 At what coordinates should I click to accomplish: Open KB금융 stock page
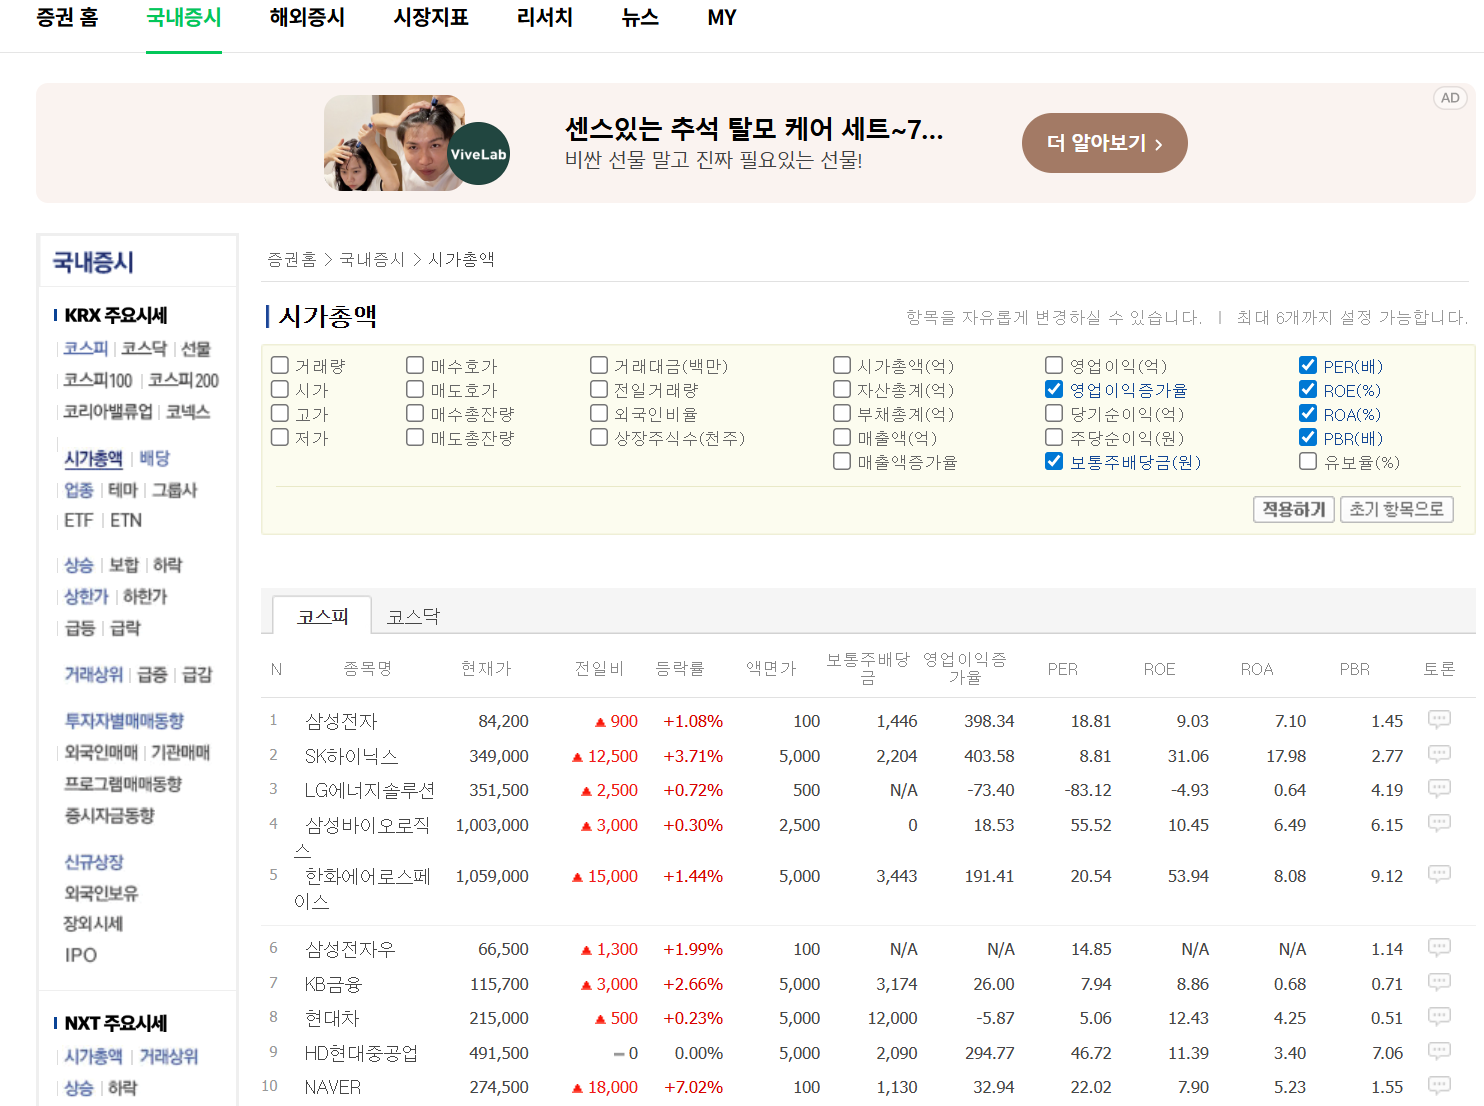pos(333,984)
